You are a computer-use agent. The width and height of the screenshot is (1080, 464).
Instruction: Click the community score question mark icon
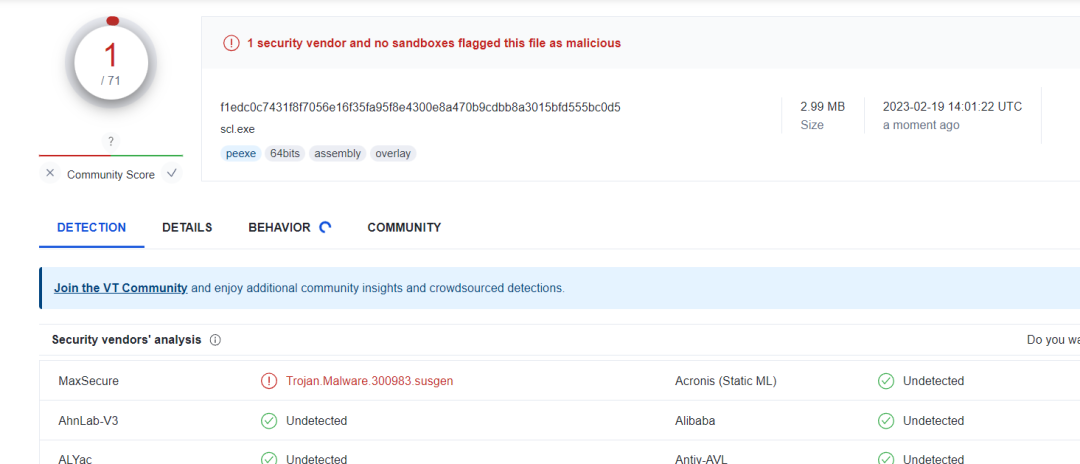[x=111, y=142]
